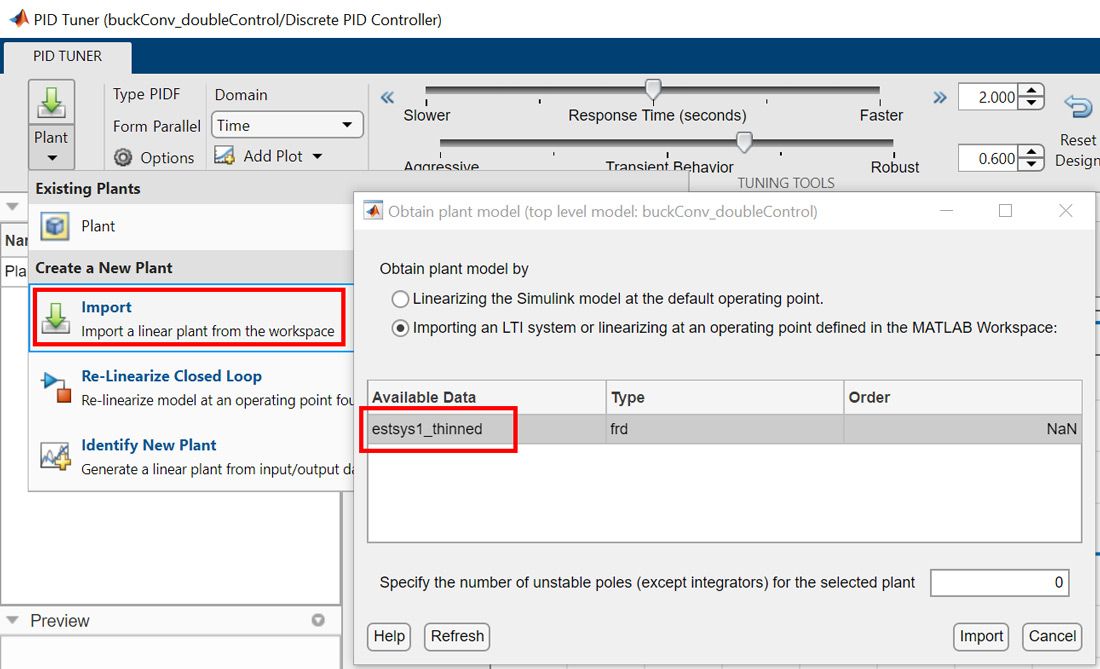Click Identify New Plant icon

pos(55,456)
